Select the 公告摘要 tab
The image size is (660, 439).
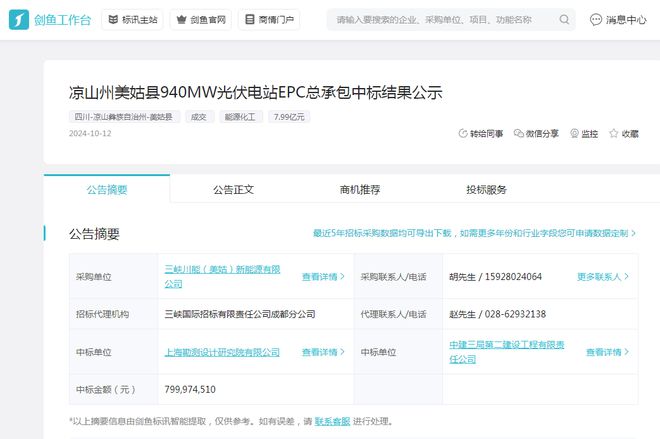click(107, 189)
